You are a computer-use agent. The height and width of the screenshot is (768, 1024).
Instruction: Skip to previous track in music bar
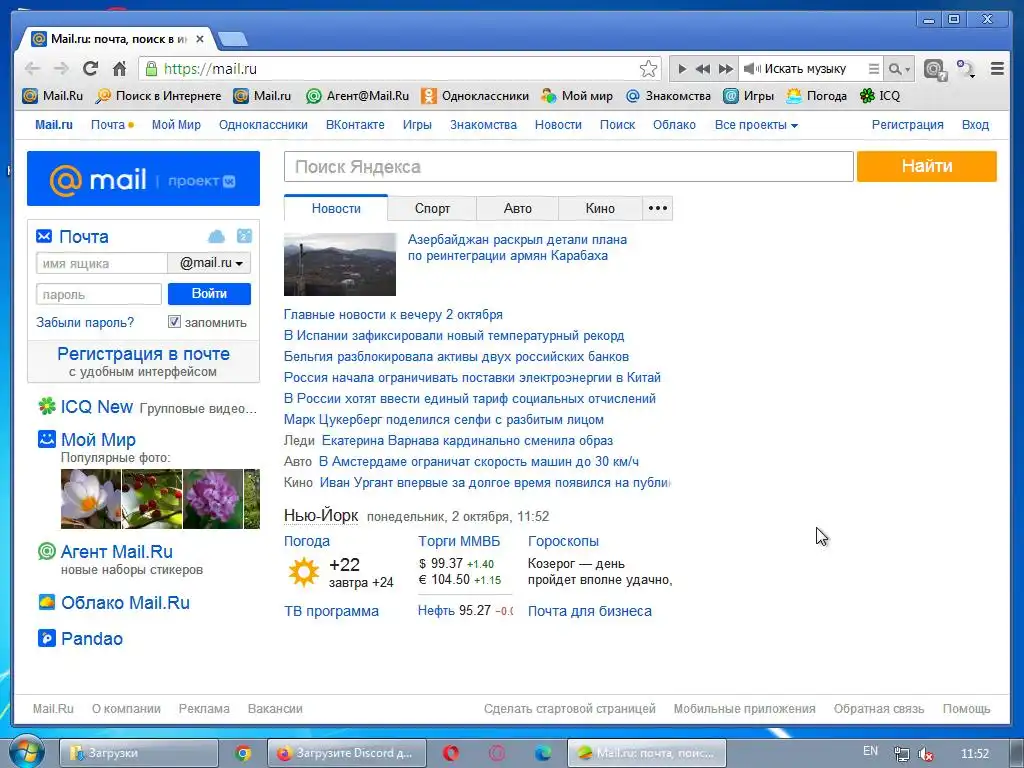[703, 69]
